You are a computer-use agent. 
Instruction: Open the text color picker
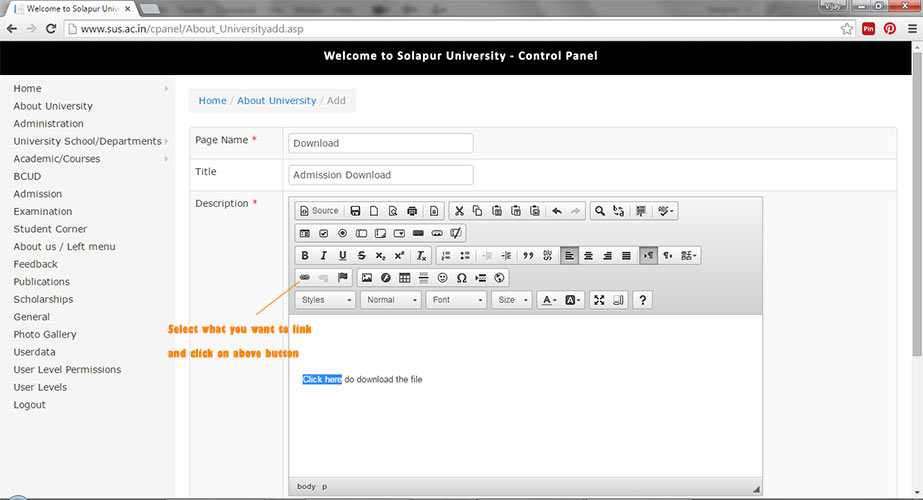pos(549,300)
